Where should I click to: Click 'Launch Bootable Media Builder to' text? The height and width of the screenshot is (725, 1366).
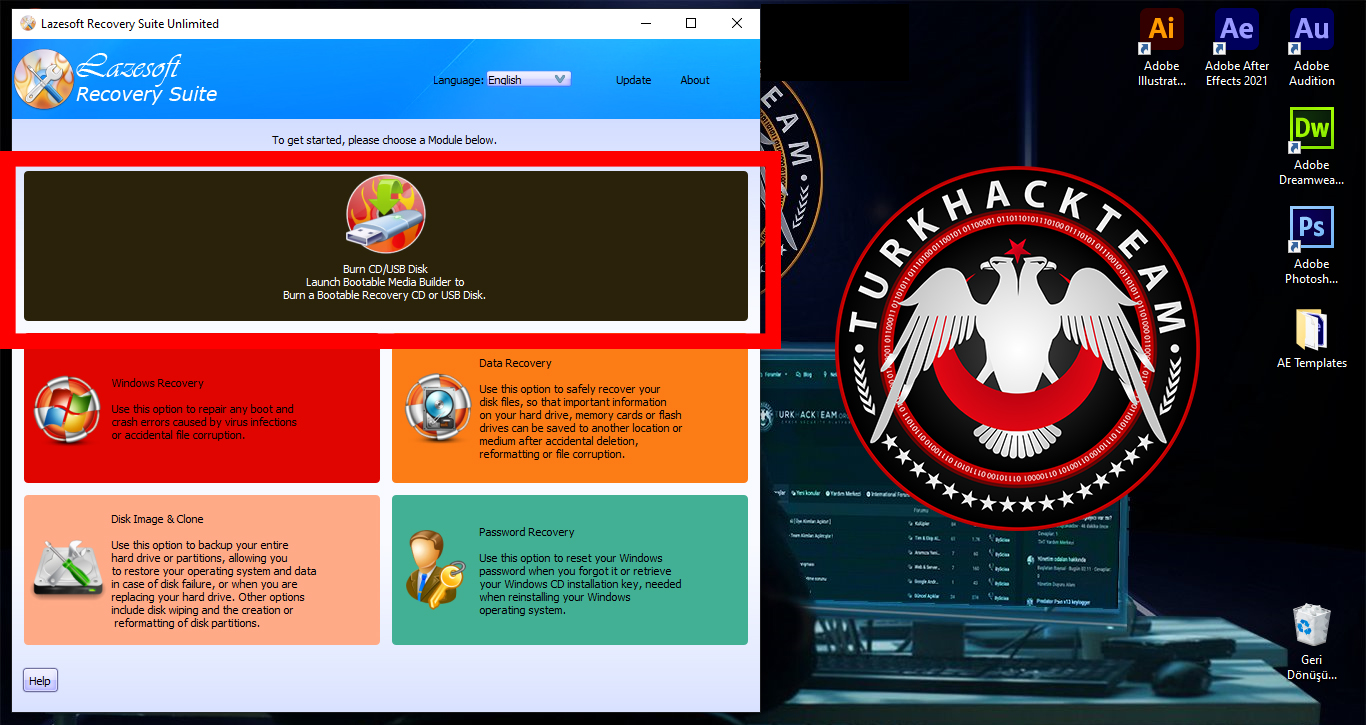tap(385, 282)
